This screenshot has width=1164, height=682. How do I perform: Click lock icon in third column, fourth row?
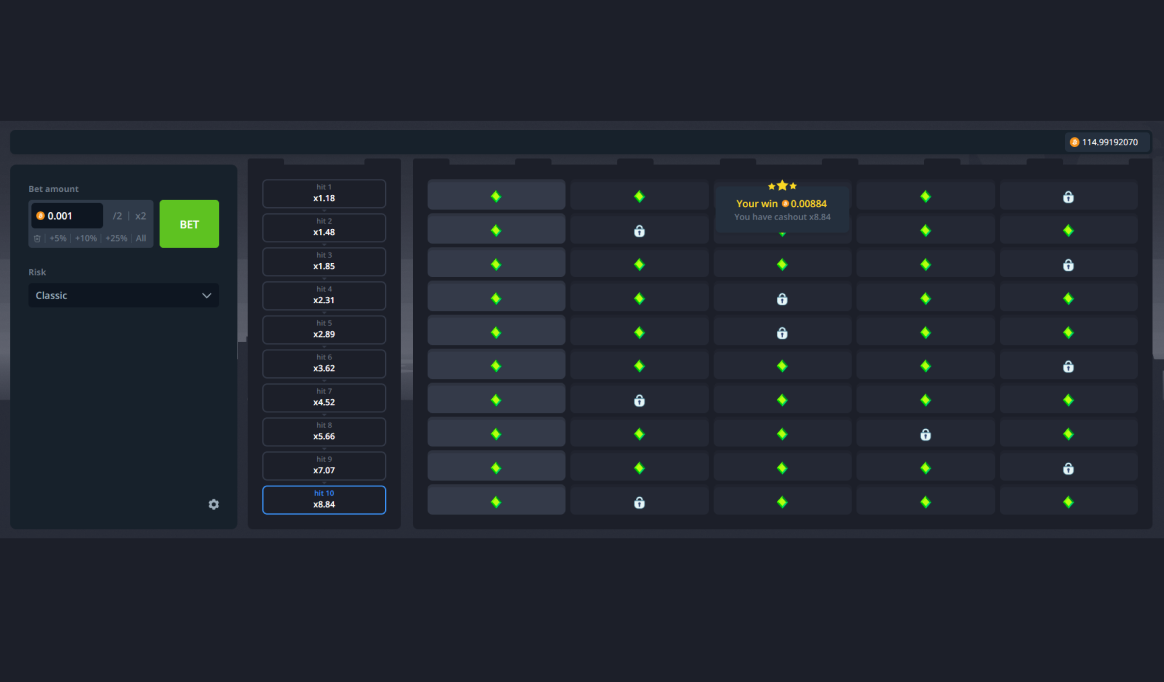(782, 298)
